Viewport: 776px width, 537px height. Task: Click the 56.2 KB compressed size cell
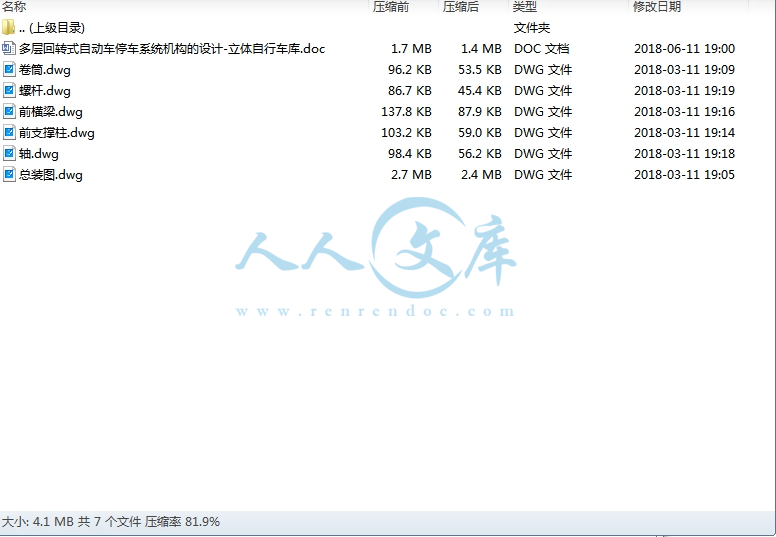[x=480, y=153]
